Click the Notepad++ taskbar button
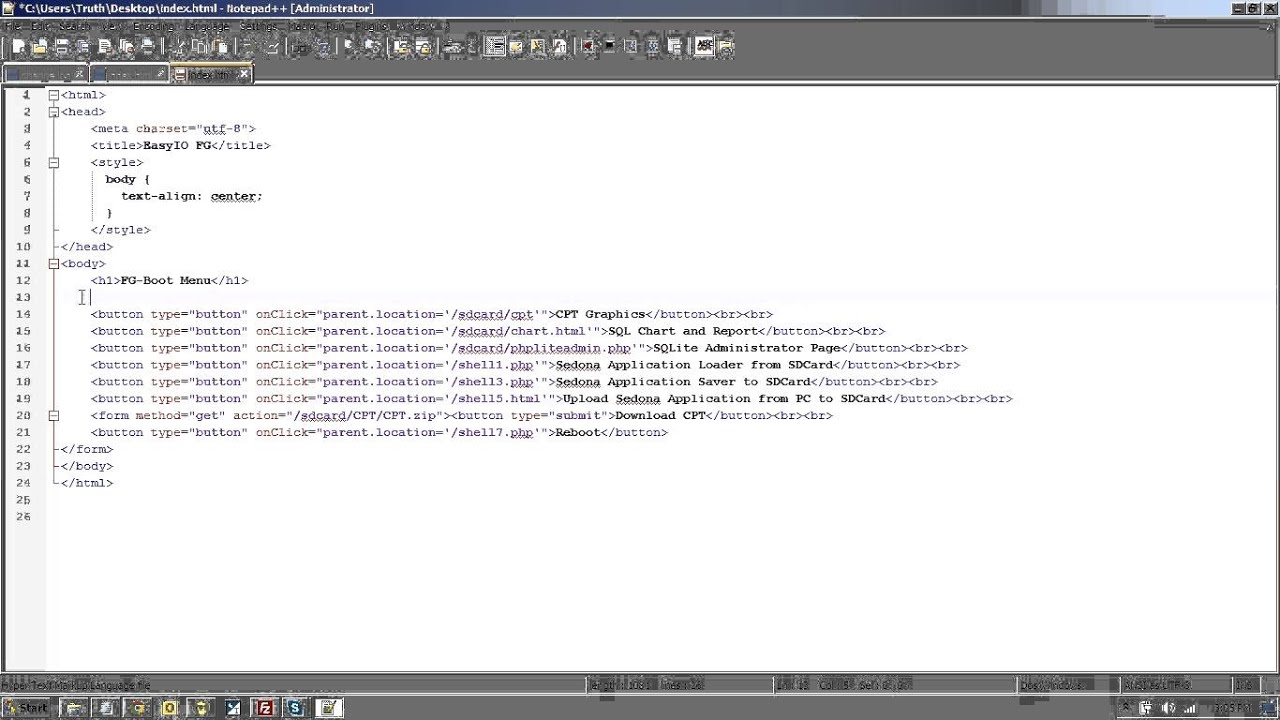This screenshot has width=1280, height=720. pos(328,708)
